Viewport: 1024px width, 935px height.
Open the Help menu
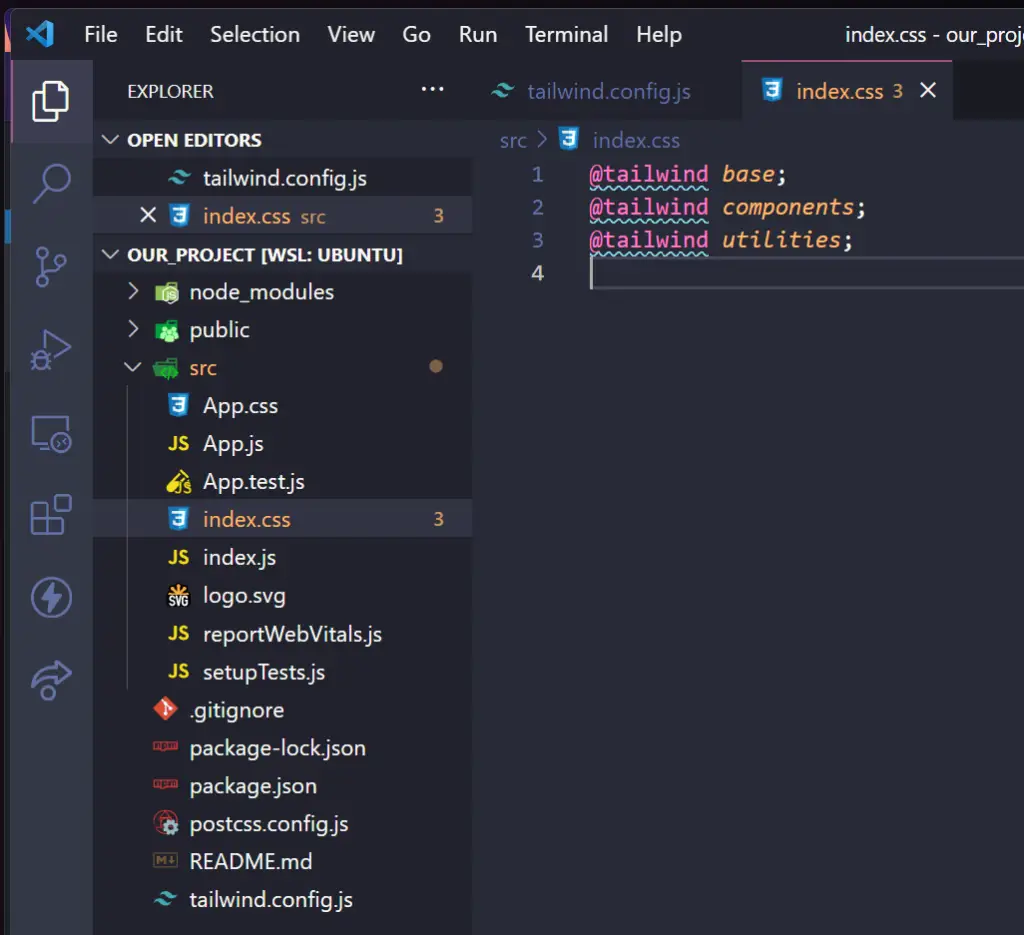tap(659, 34)
